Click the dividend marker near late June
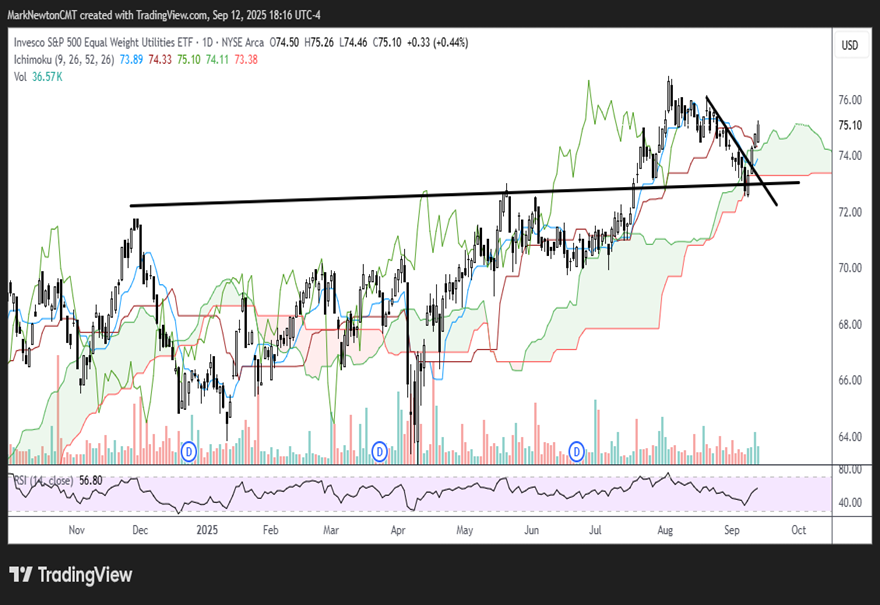 (x=576, y=451)
